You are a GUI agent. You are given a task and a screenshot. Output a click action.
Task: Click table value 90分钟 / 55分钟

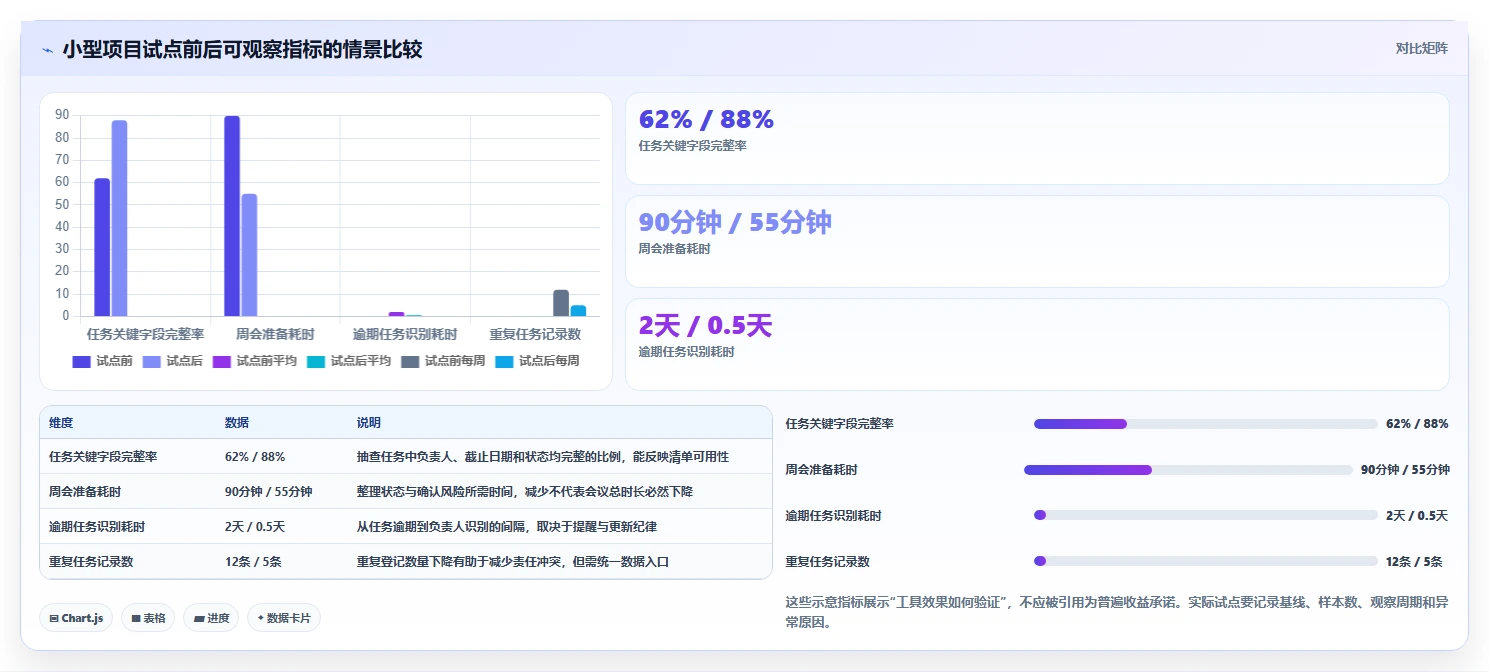click(268, 491)
